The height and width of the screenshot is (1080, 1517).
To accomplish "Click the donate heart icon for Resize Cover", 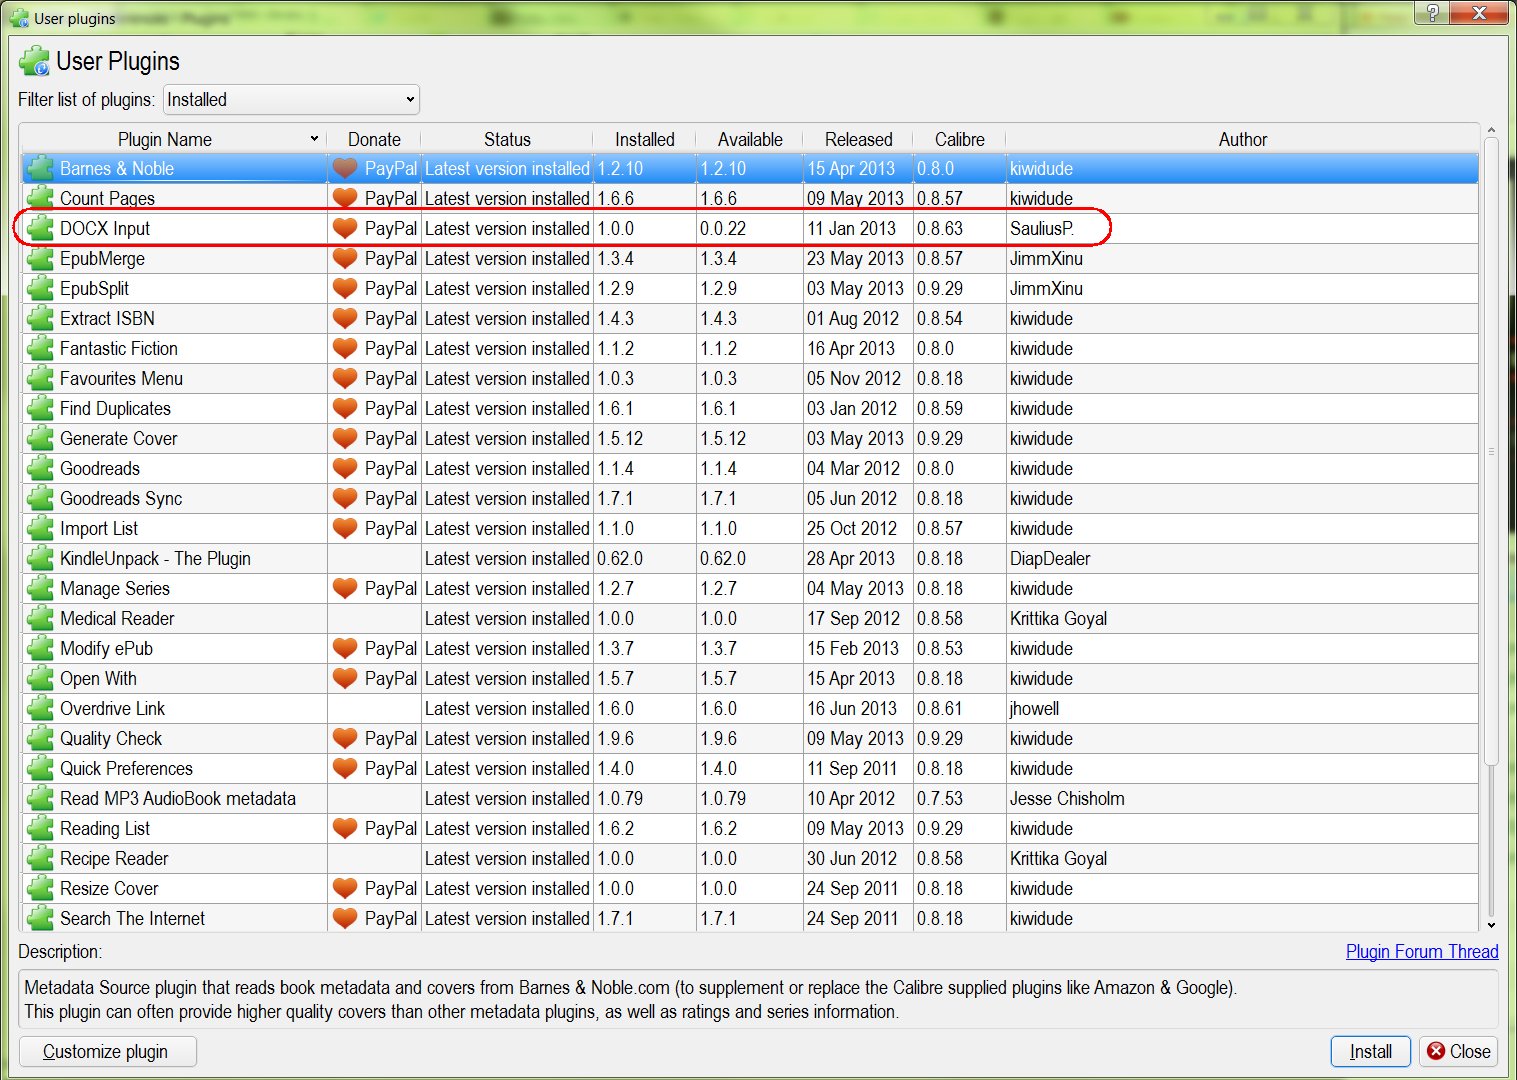I will (x=345, y=888).
